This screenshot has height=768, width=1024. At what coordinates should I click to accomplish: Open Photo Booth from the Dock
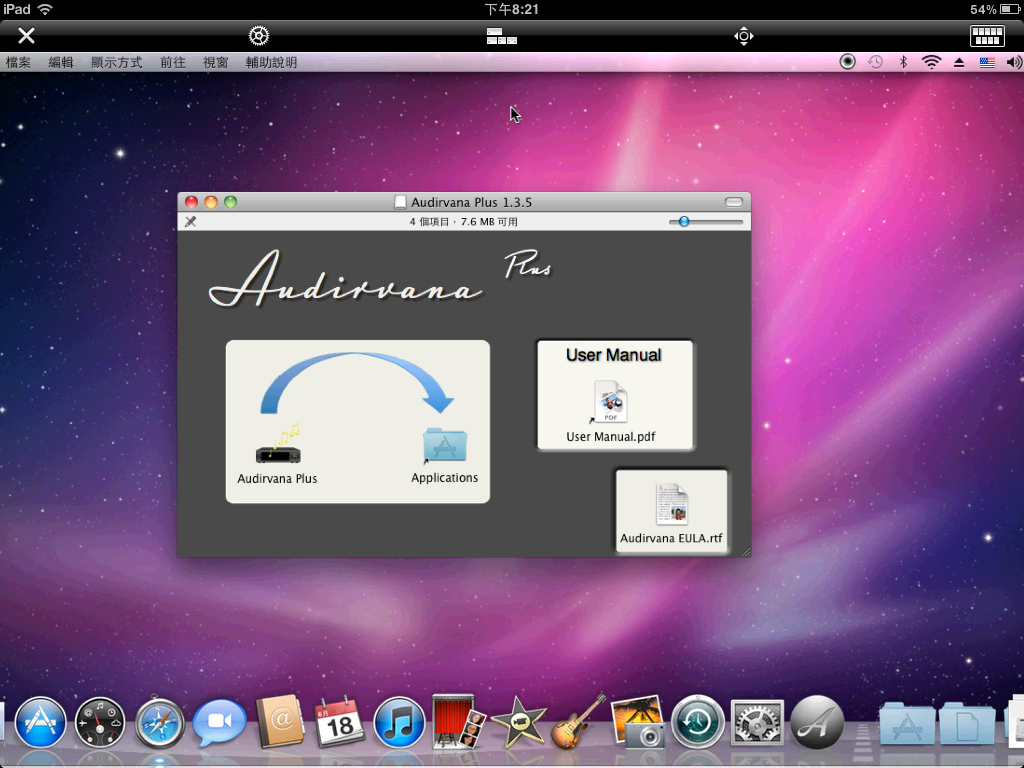(458, 721)
